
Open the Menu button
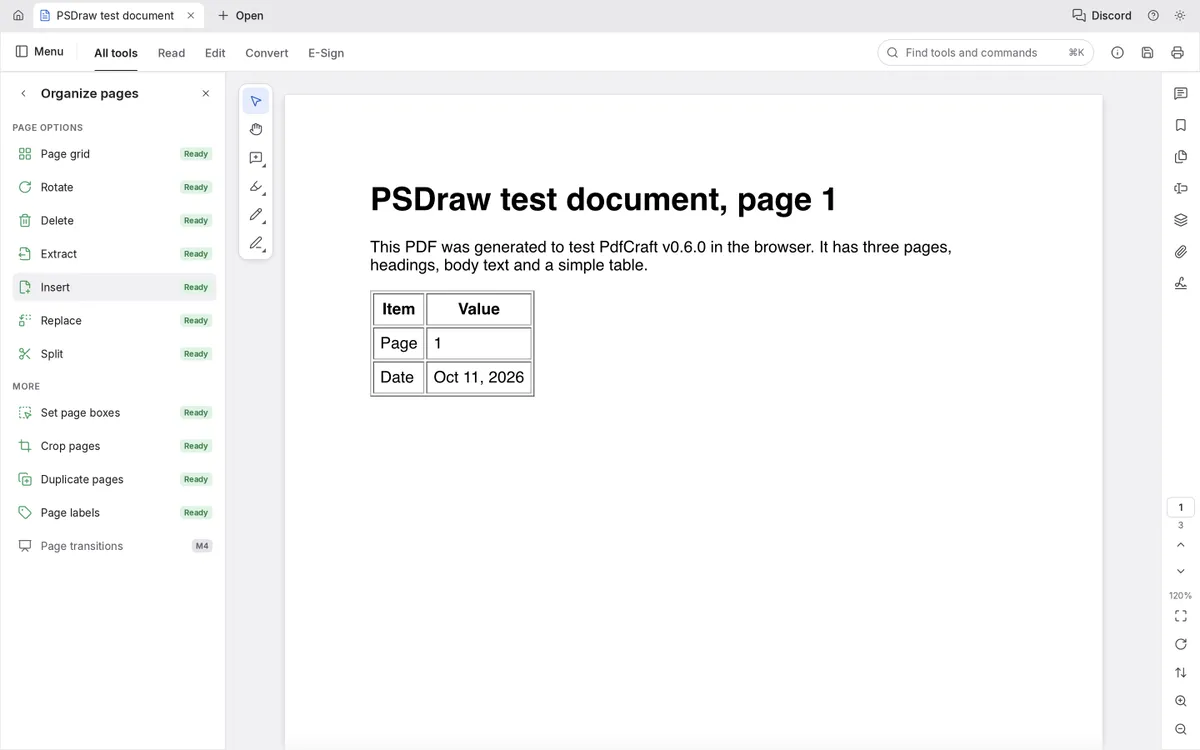[39, 52]
